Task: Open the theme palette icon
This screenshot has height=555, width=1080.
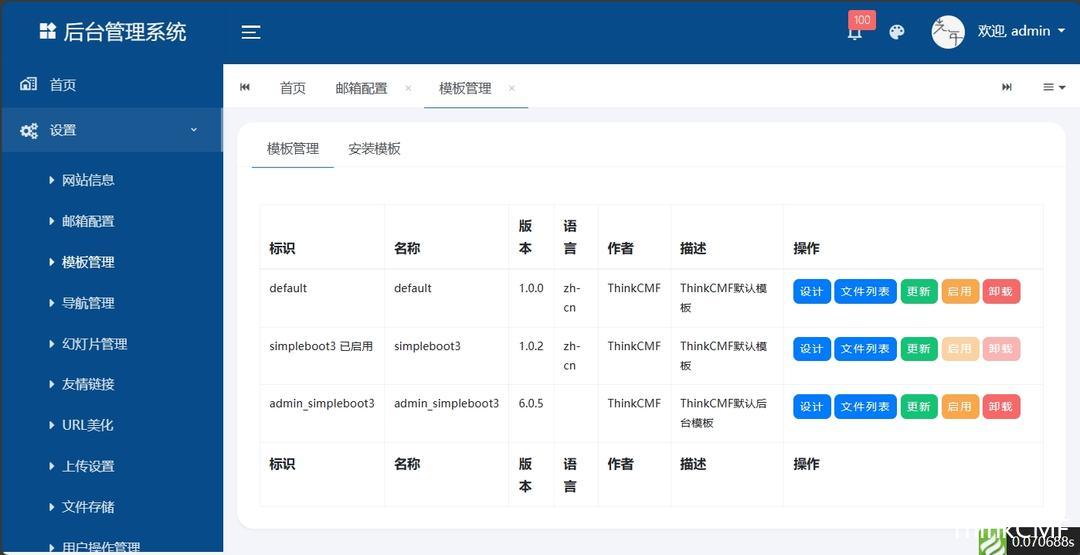Action: 896,32
